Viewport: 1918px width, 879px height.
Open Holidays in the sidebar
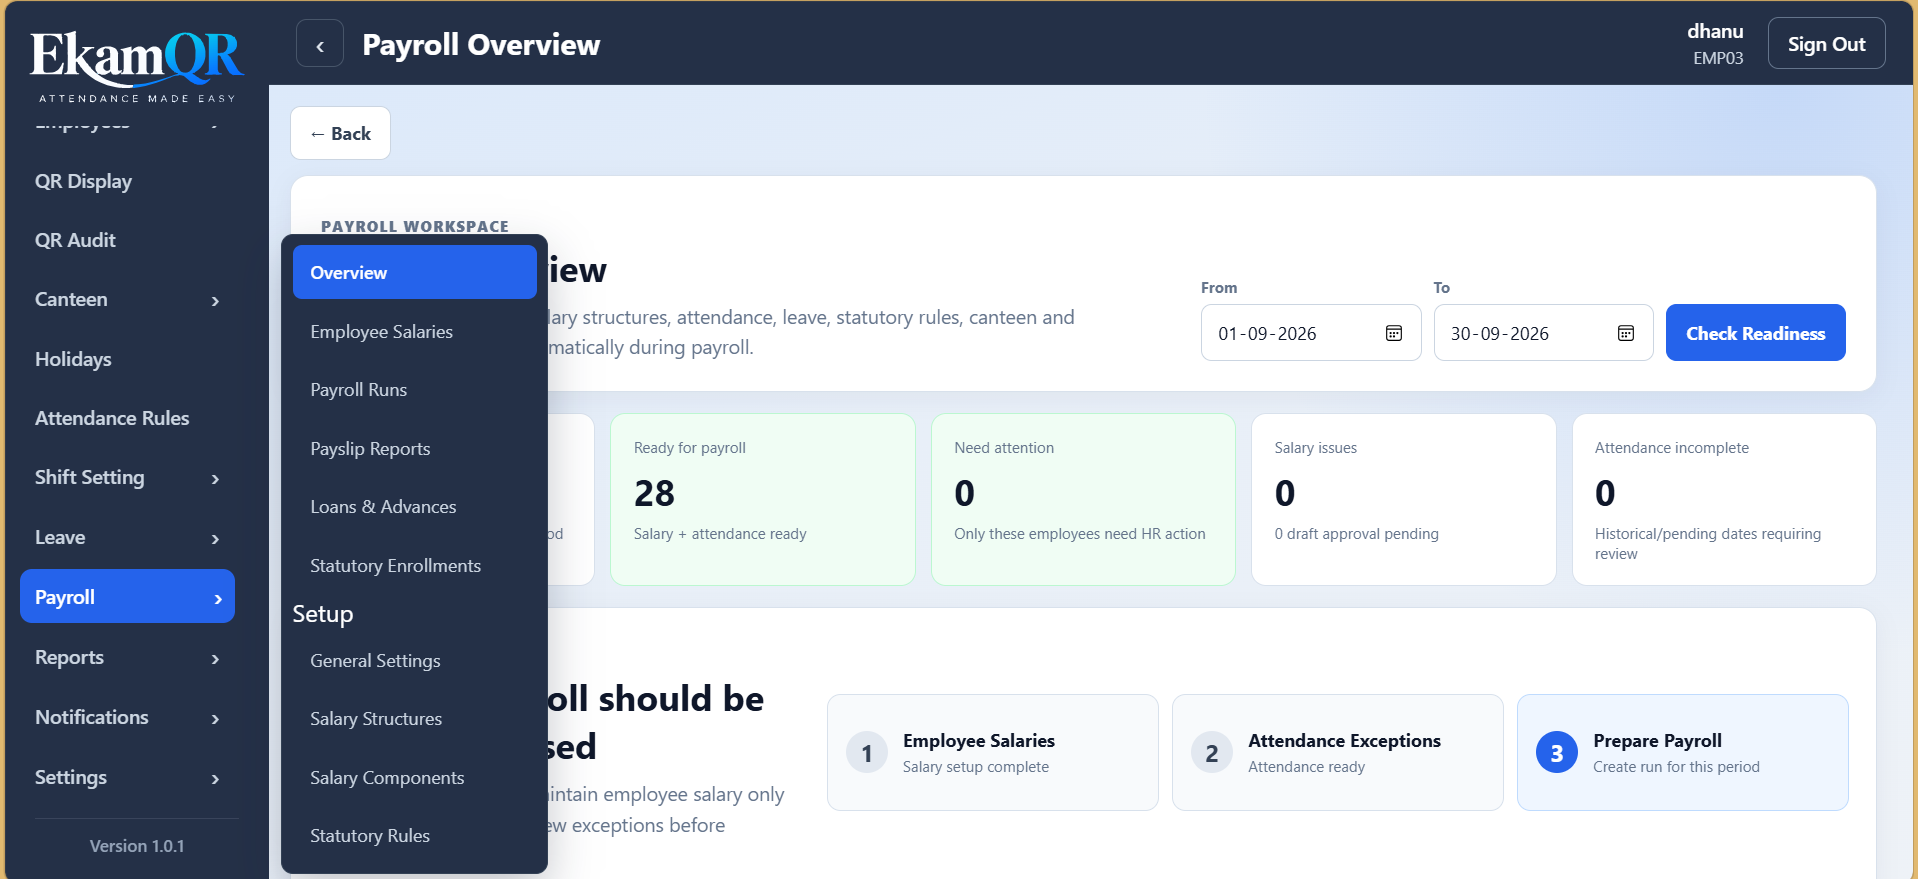[x=127, y=359]
